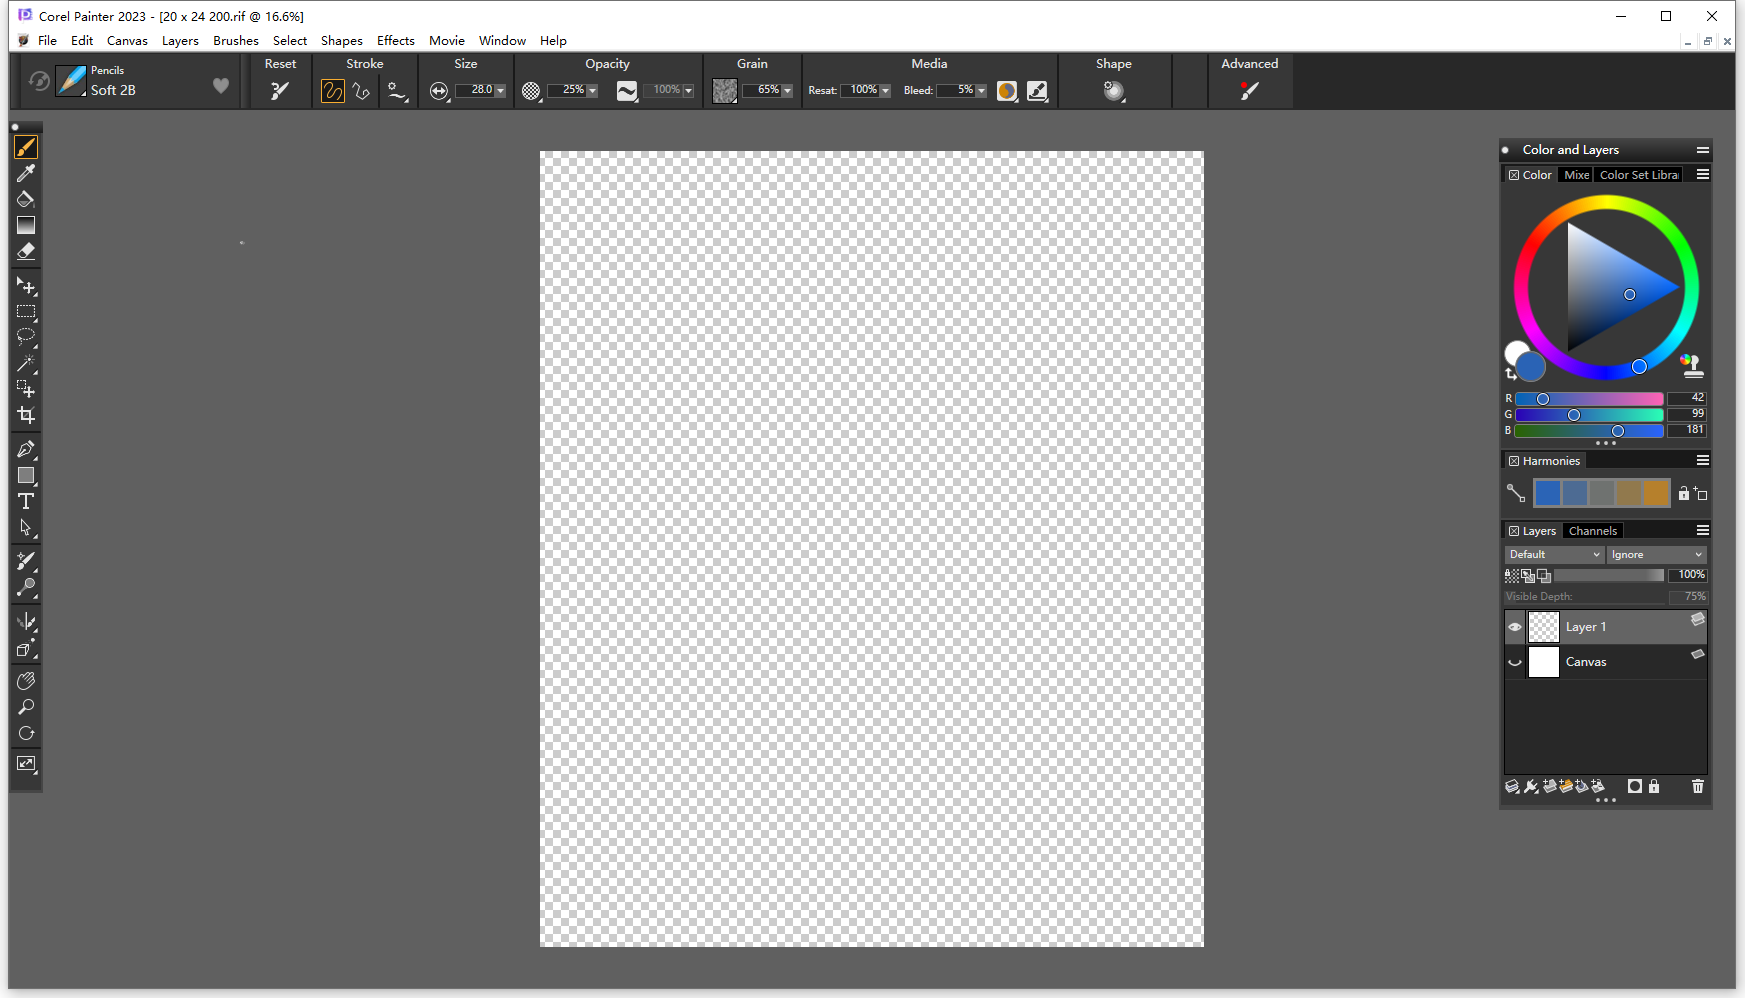The image size is (1745, 998).
Task: Open the Grain 65% dropdown arrow
Action: (x=787, y=90)
